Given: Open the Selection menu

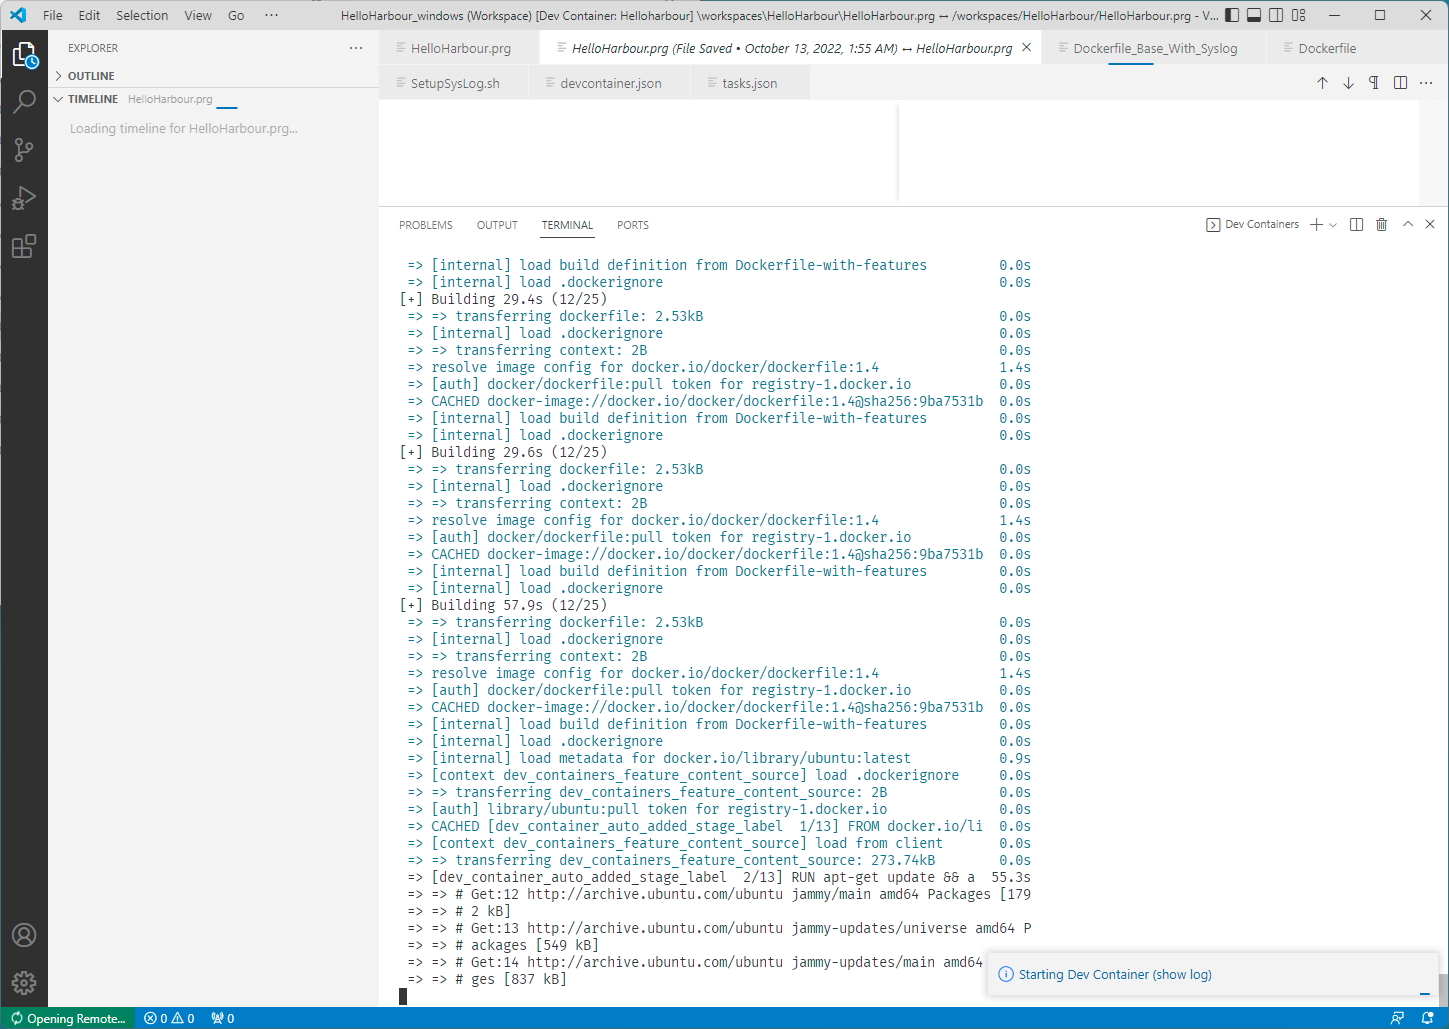Looking at the screenshot, I should pos(142,15).
